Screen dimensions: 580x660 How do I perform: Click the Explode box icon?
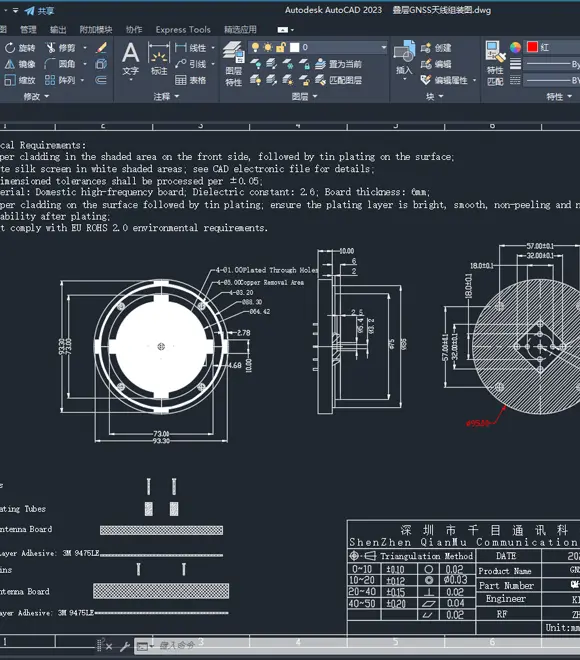click(101, 64)
